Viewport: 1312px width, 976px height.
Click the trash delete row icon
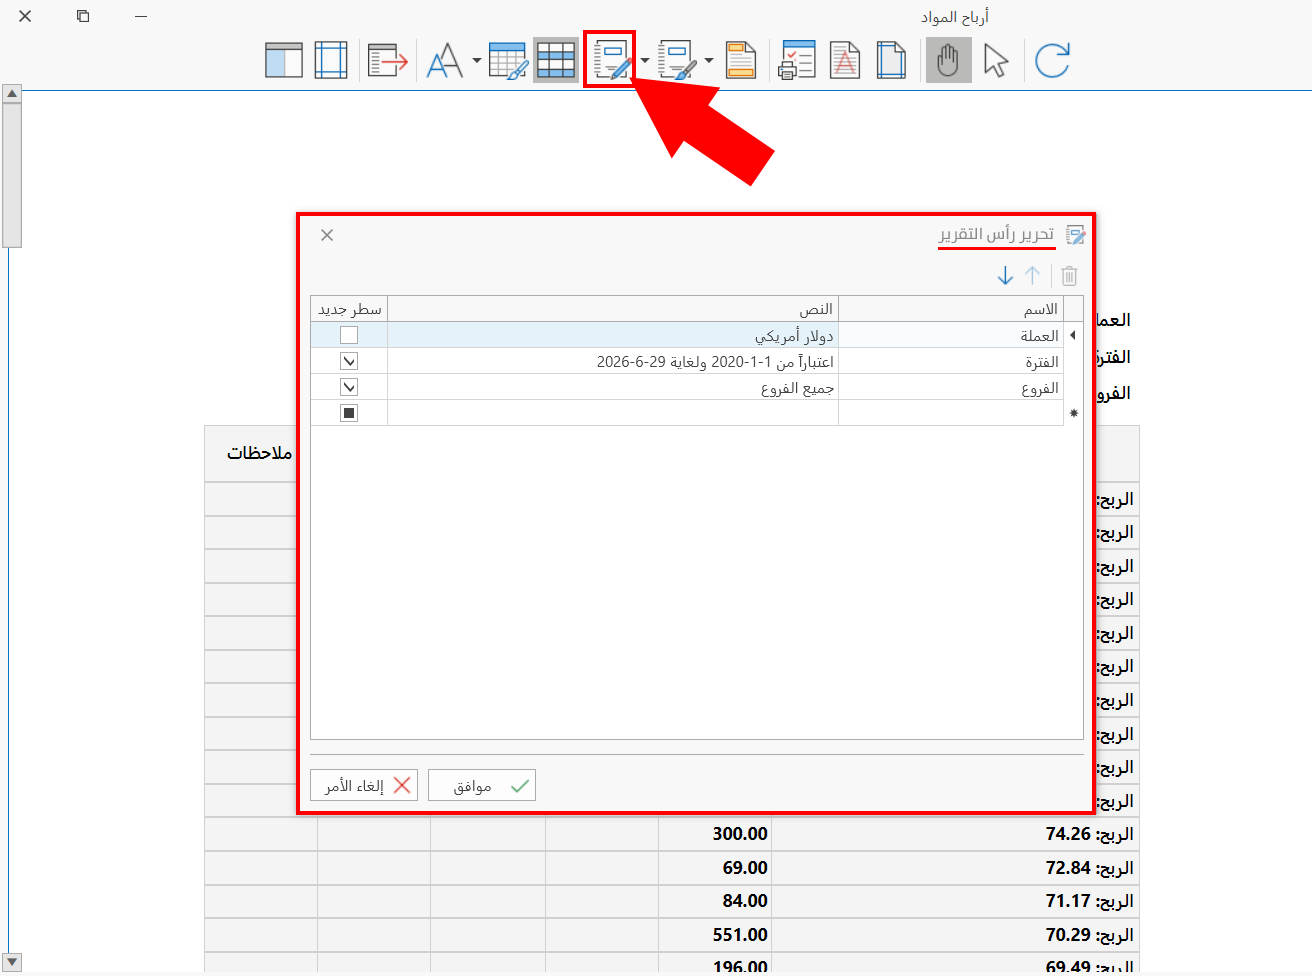click(1069, 275)
